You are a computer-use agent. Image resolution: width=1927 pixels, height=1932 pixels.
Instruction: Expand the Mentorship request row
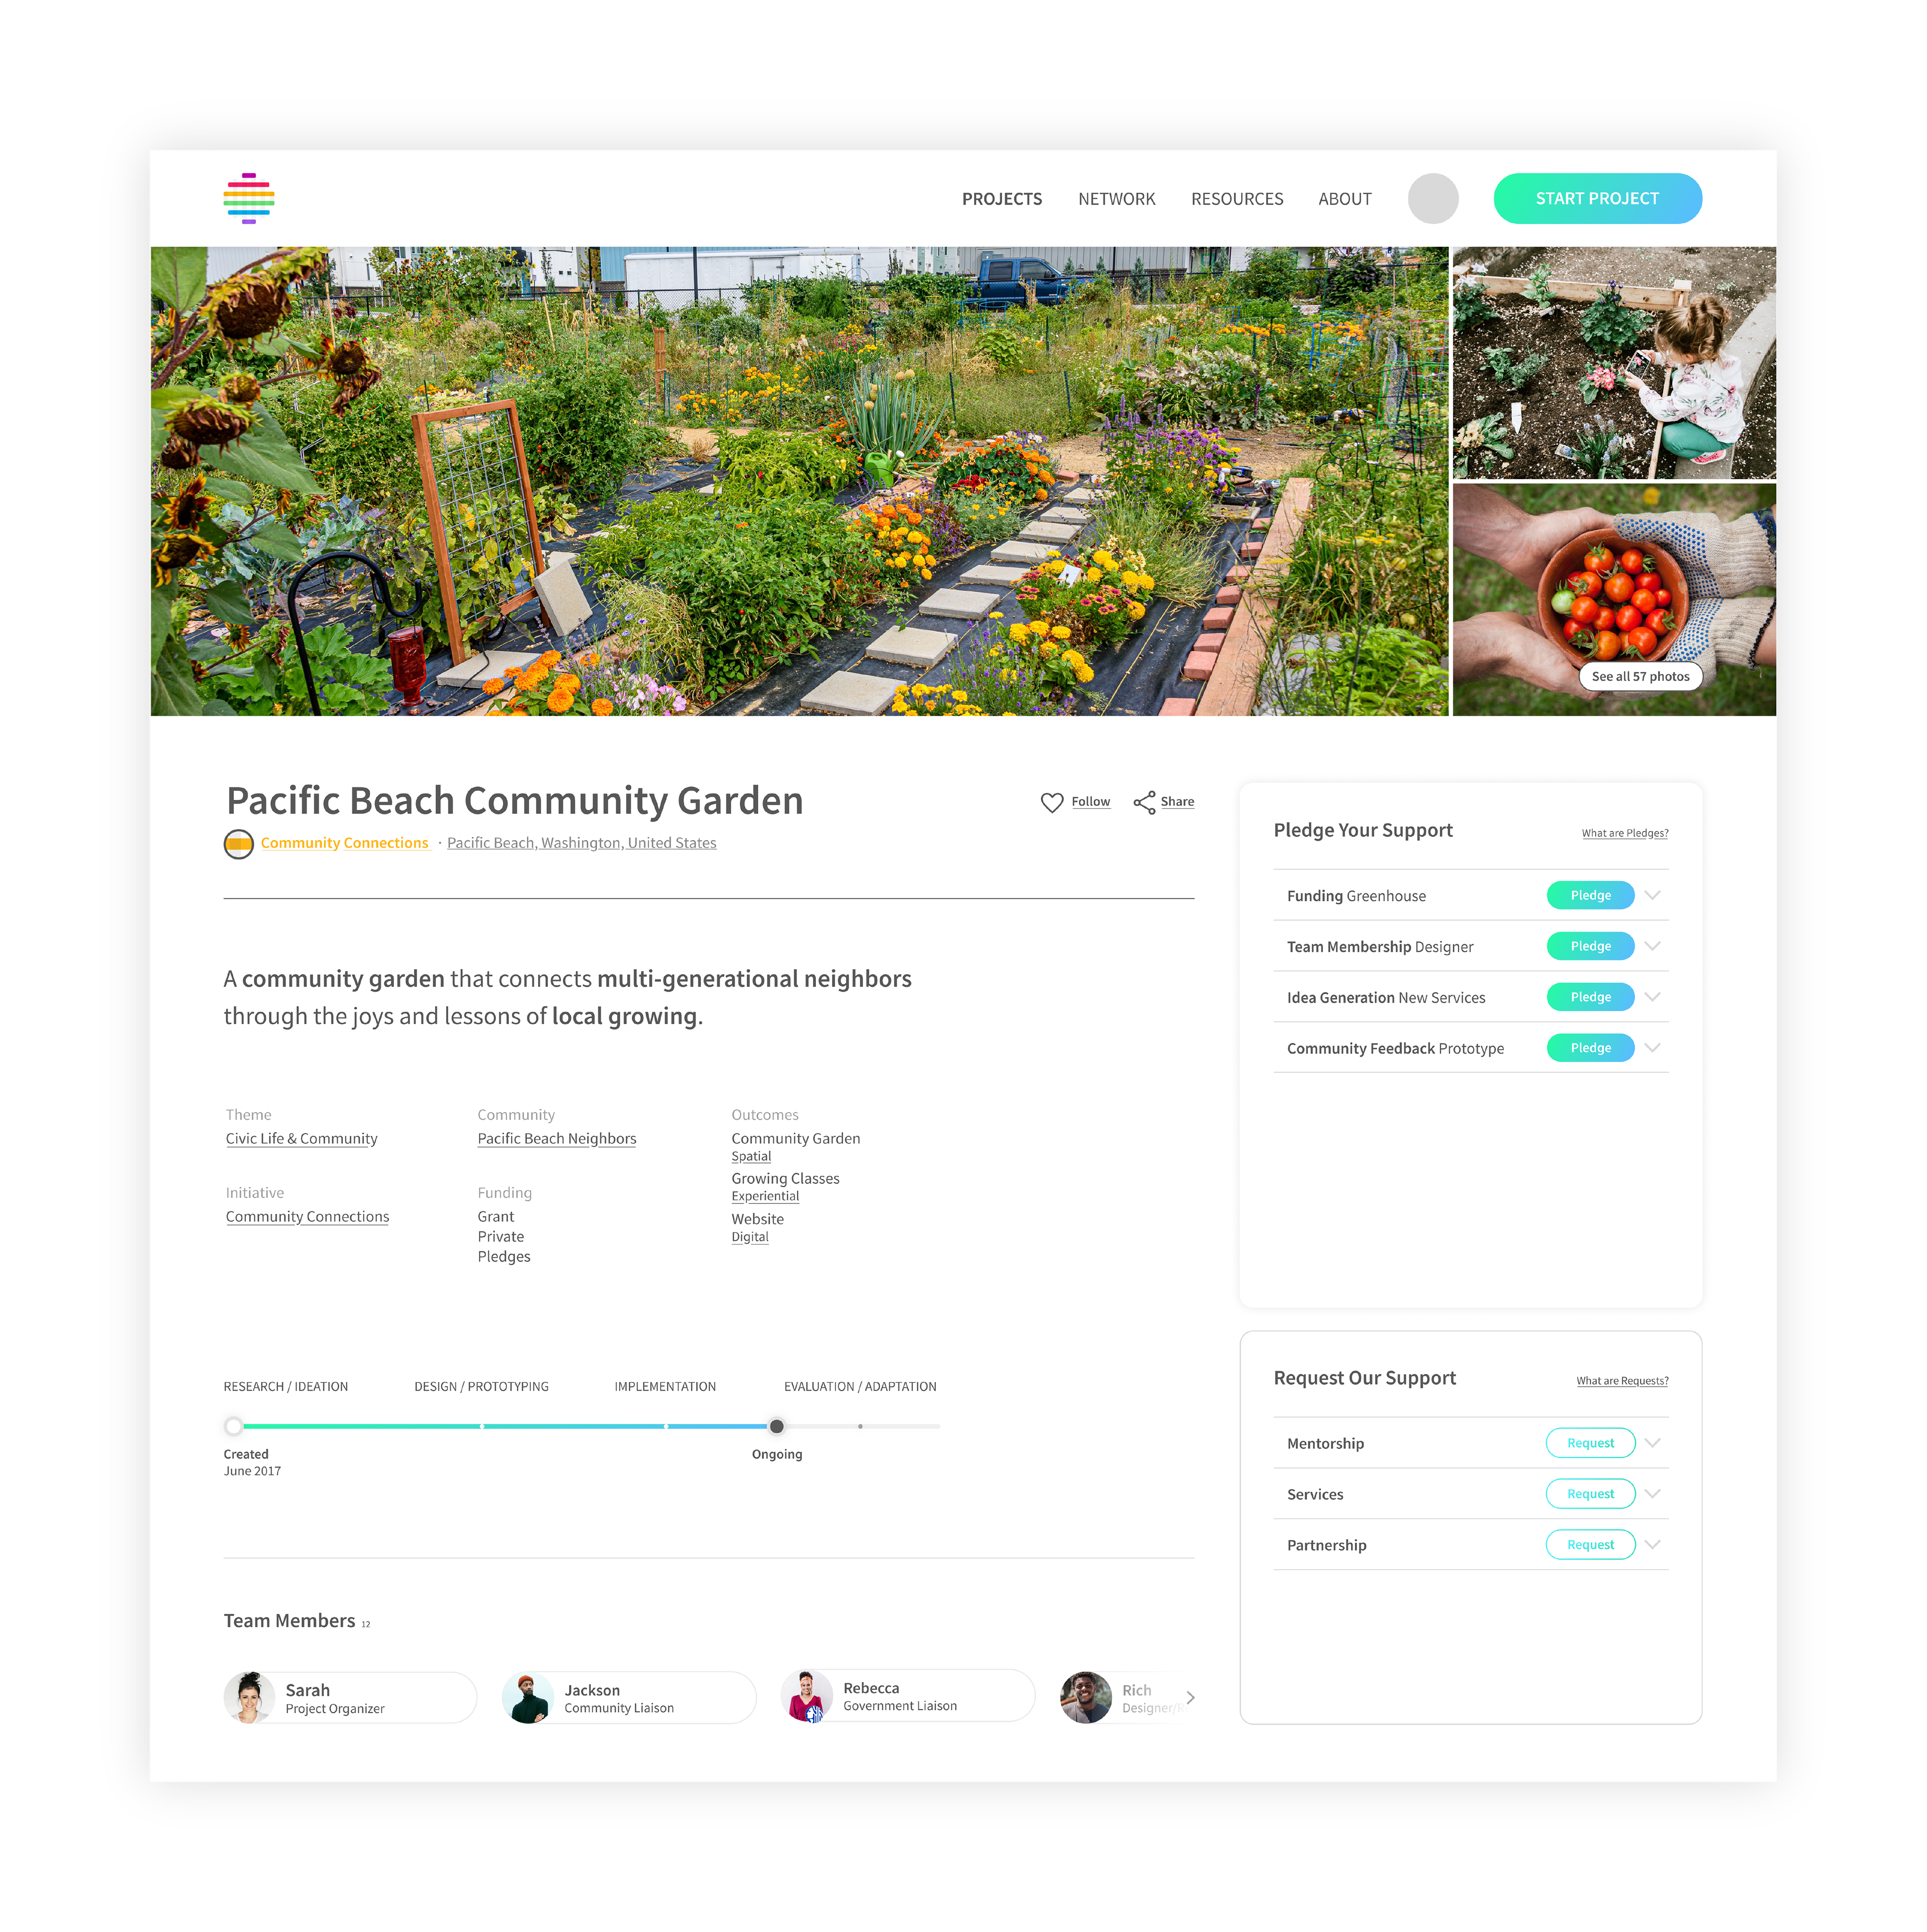tap(1652, 1443)
